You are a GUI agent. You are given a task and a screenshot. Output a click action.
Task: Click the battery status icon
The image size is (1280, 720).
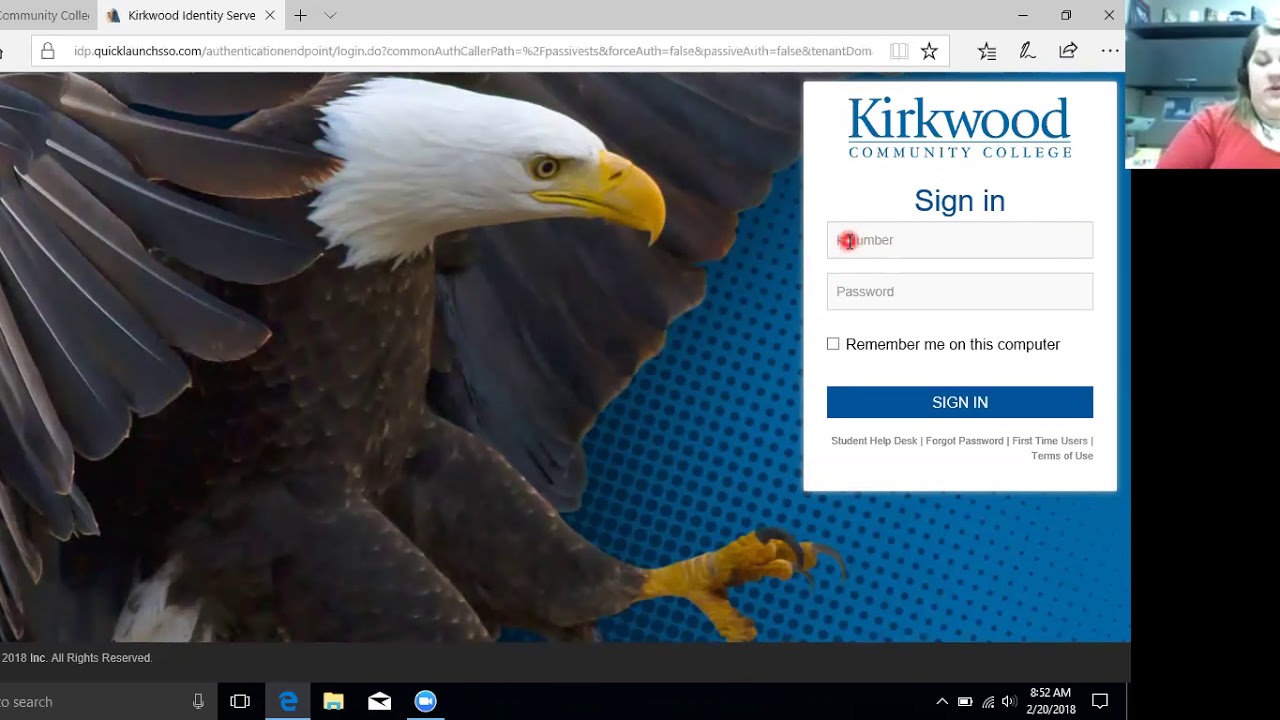[965, 702]
